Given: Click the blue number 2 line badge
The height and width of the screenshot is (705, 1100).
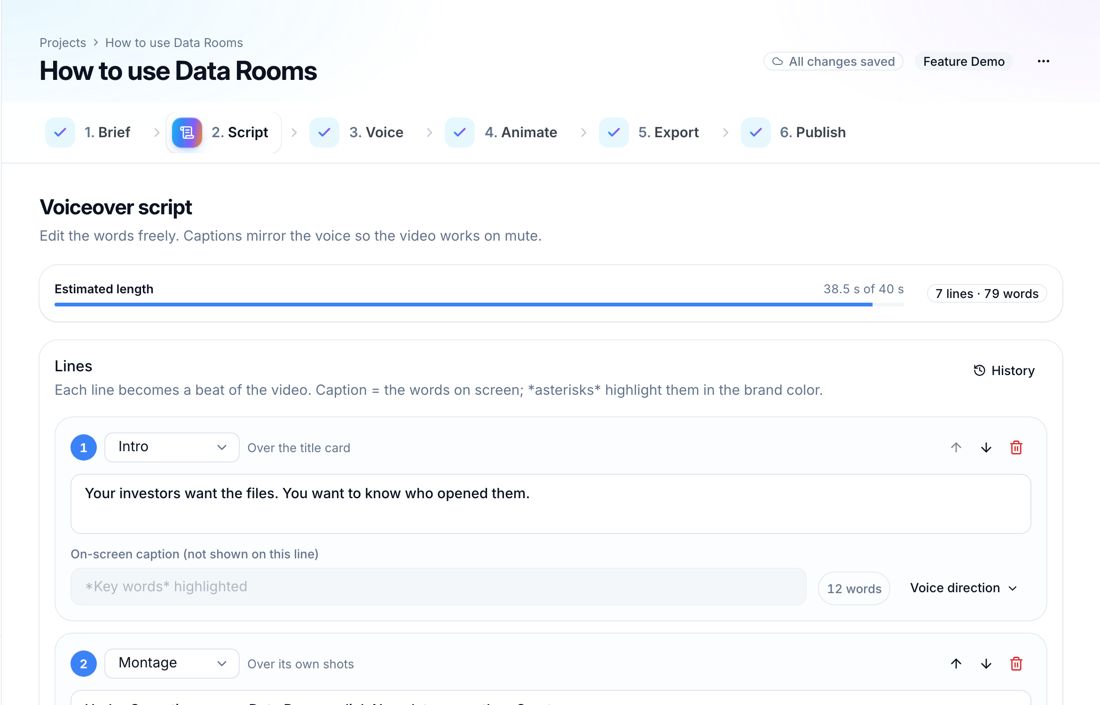Looking at the screenshot, I should point(83,664).
